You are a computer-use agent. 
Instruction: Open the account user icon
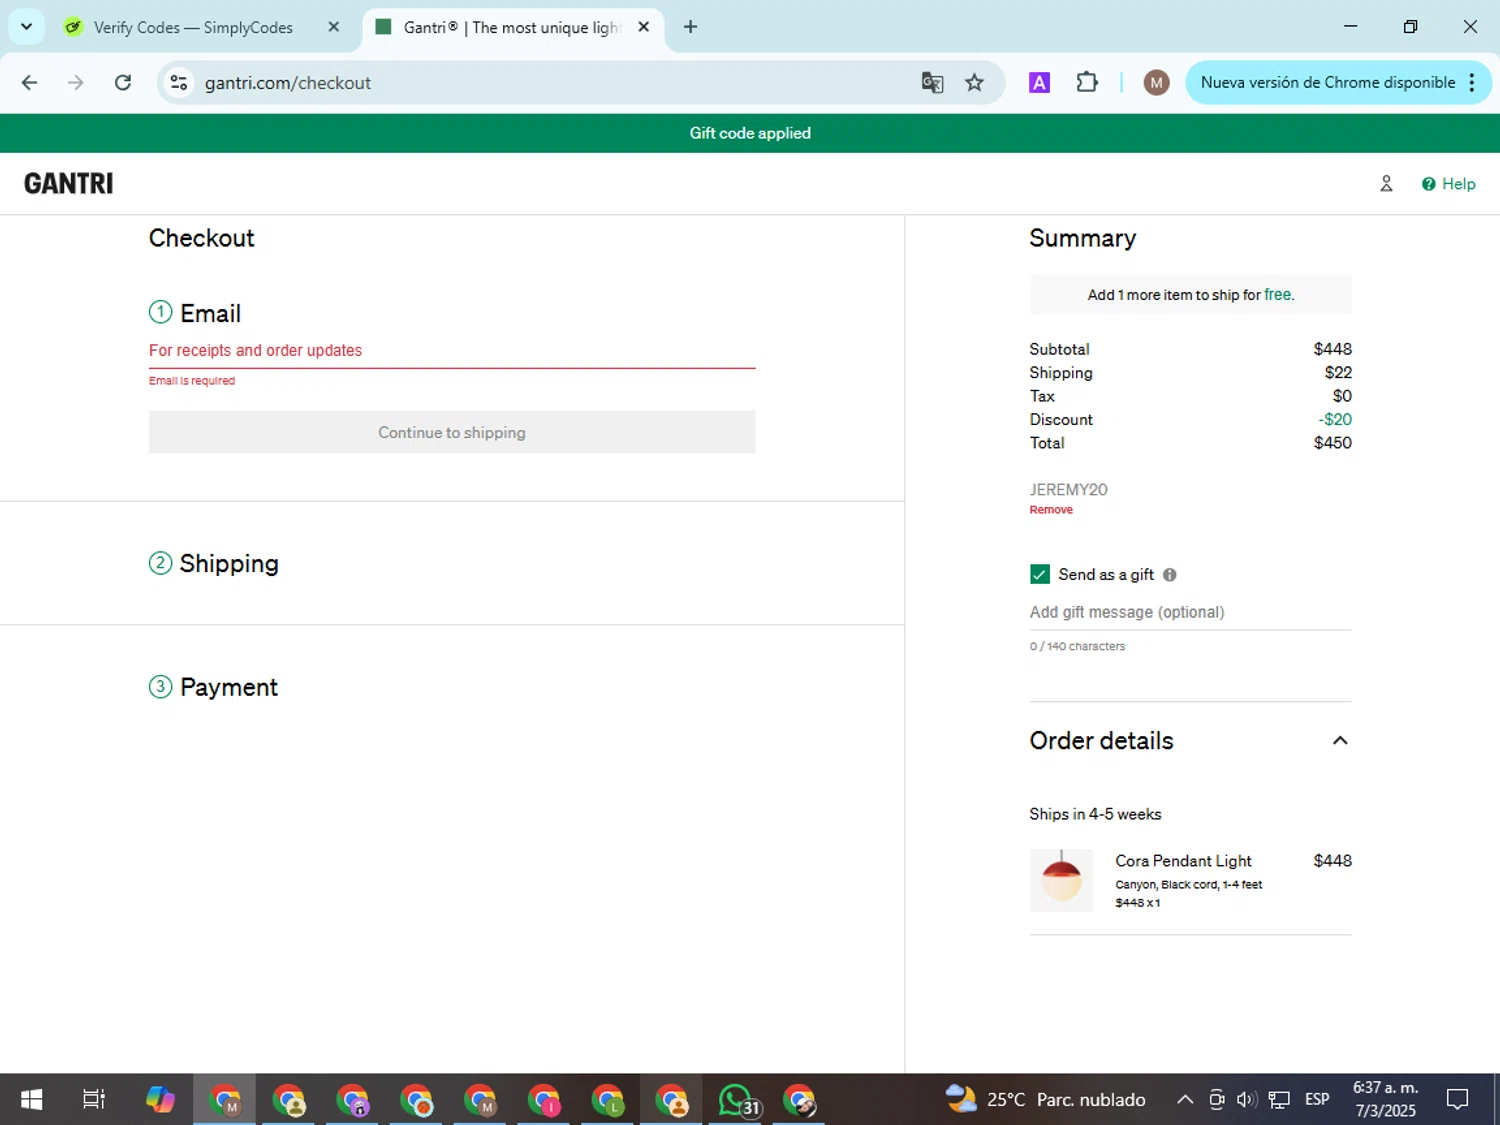tap(1386, 184)
